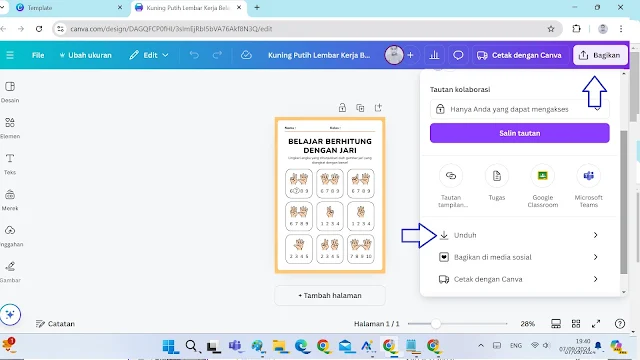640x360 pixels.
Task: Add collaborator with plus icon
Action: coord(410,55)
